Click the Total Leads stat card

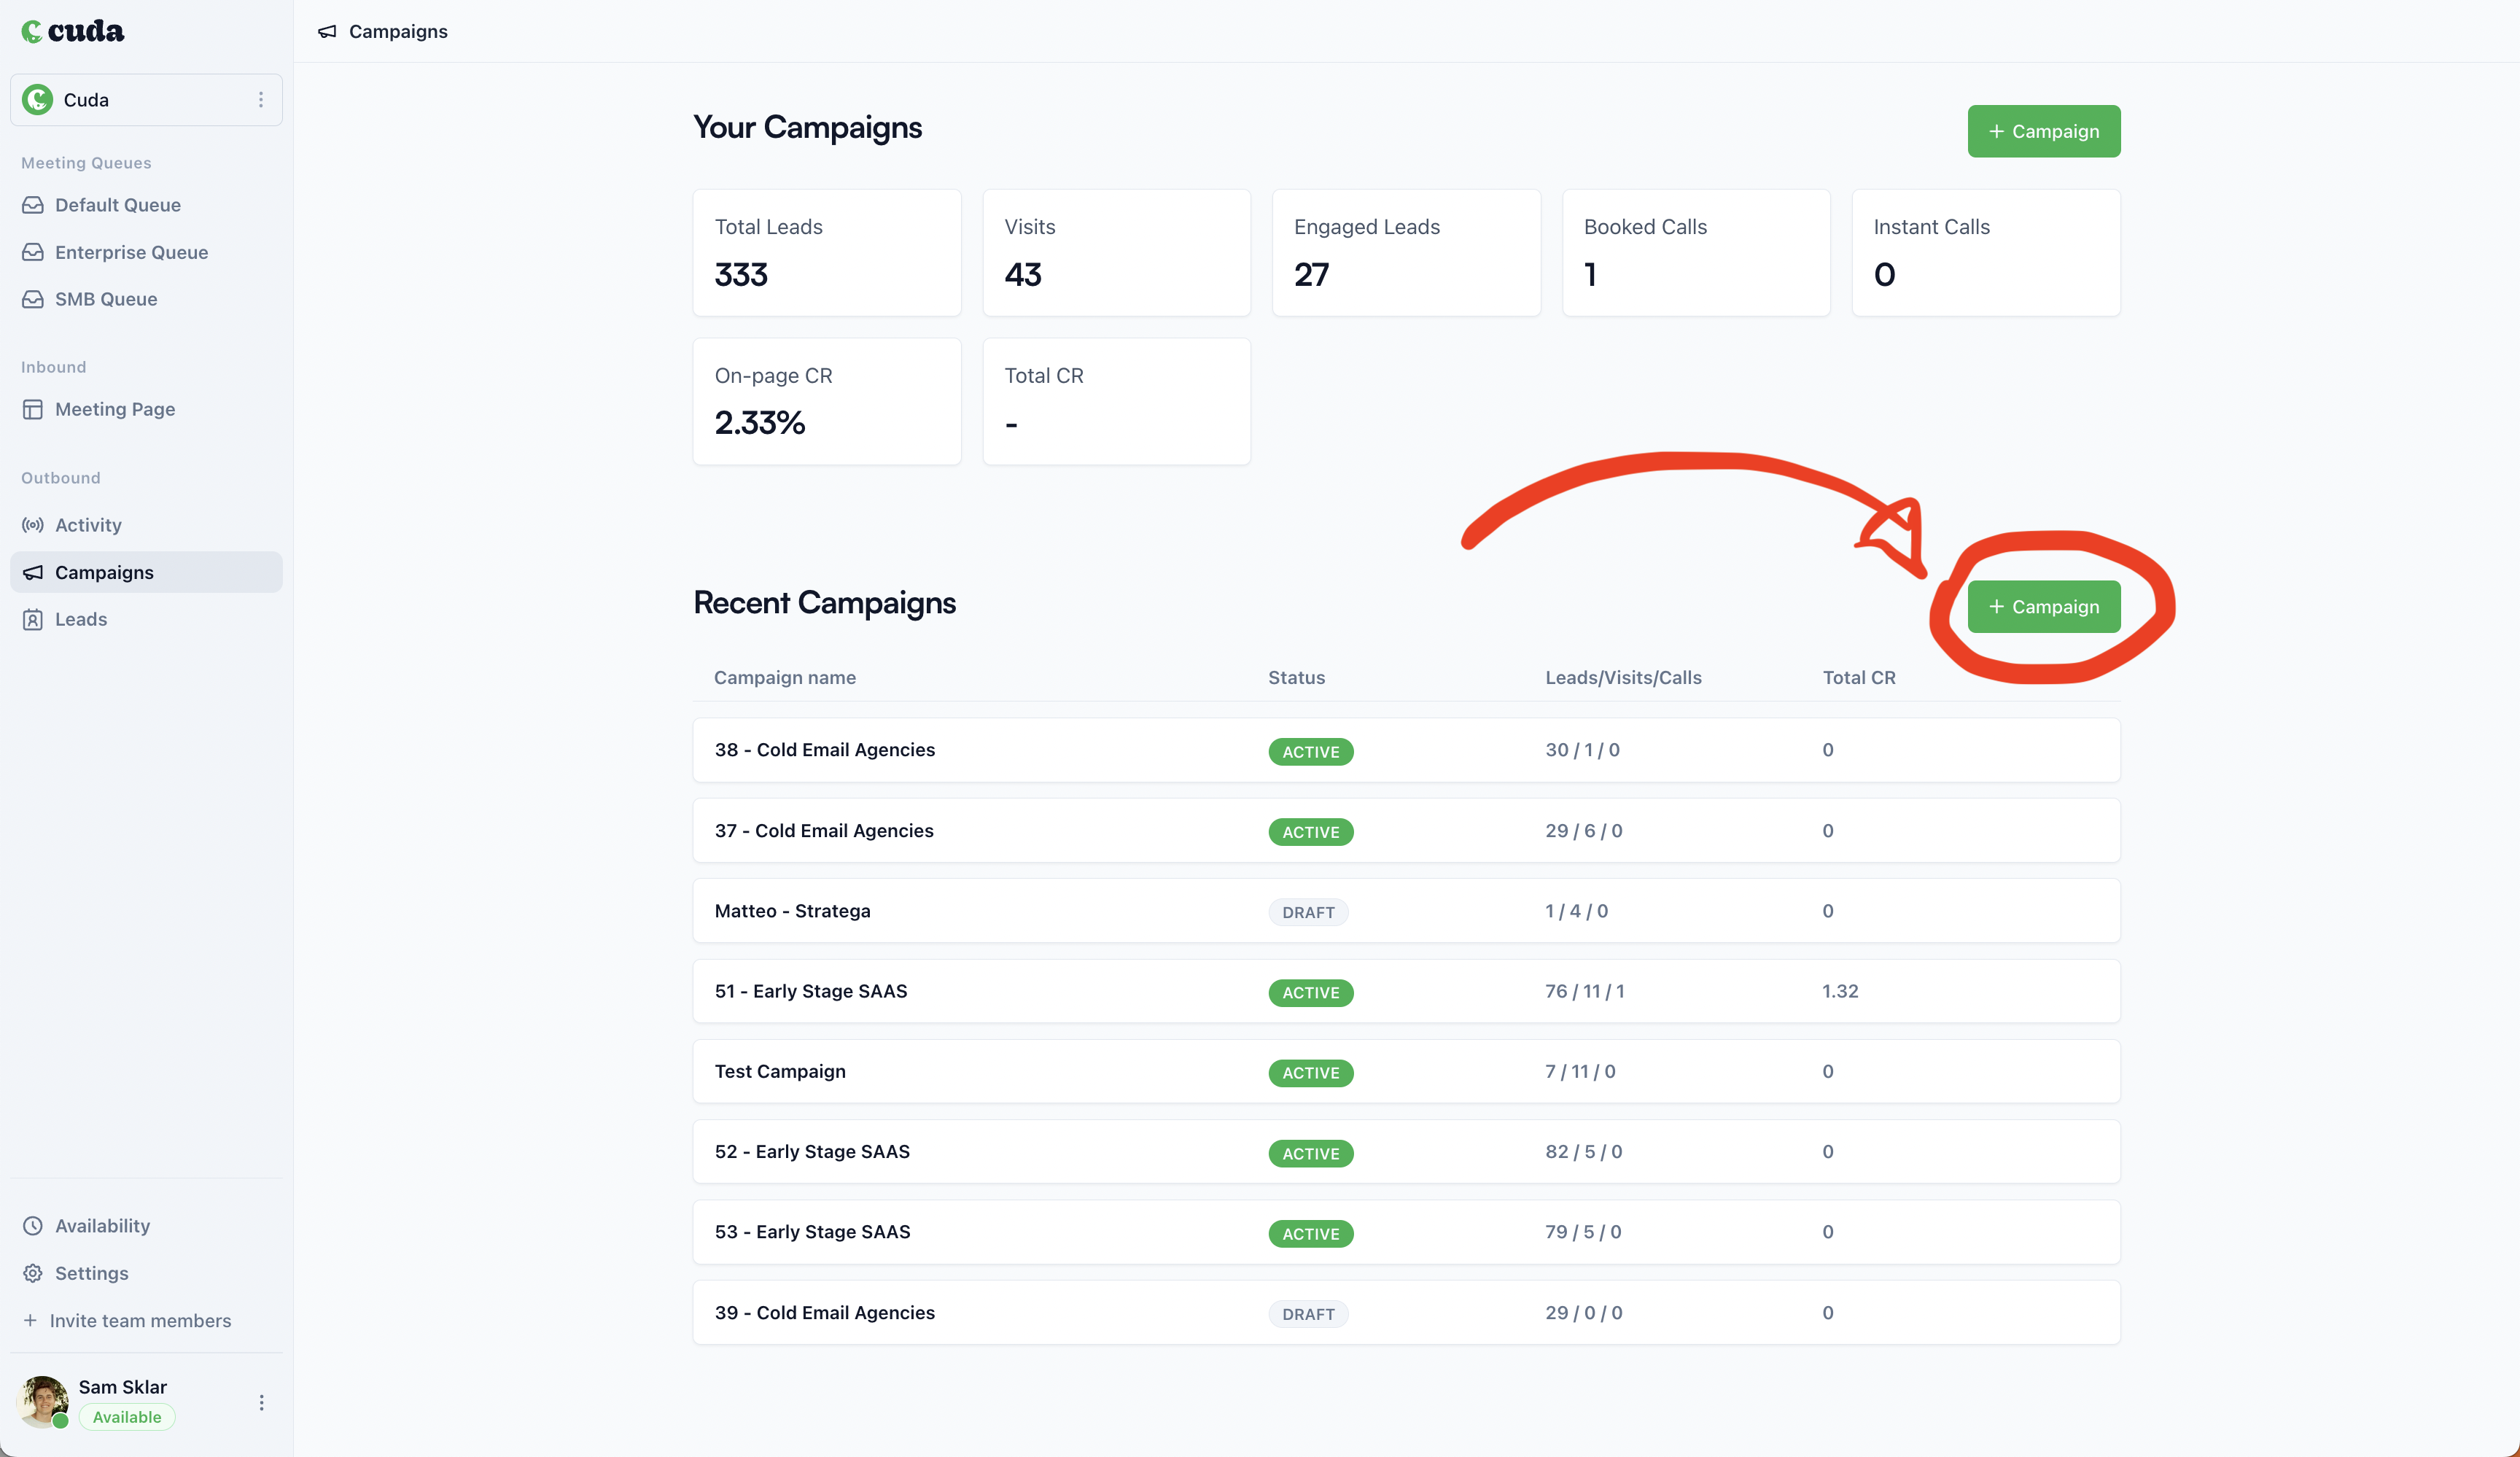[x=826, y=253]
